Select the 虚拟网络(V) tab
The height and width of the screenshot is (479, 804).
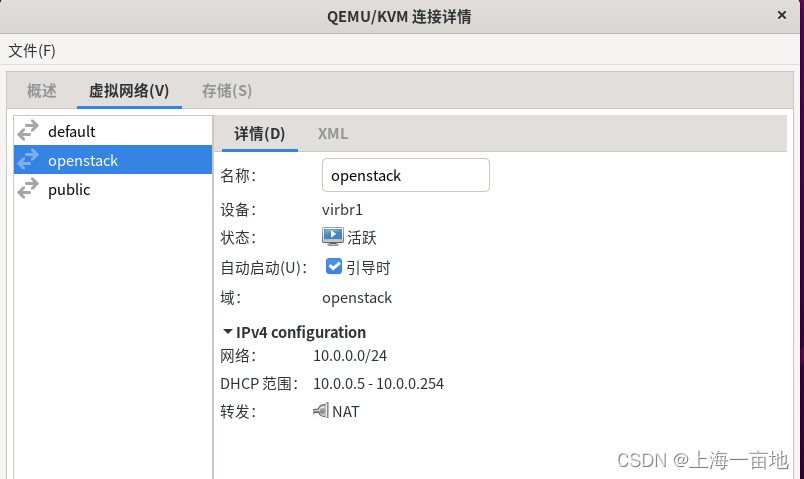click(x=129, y=91)
